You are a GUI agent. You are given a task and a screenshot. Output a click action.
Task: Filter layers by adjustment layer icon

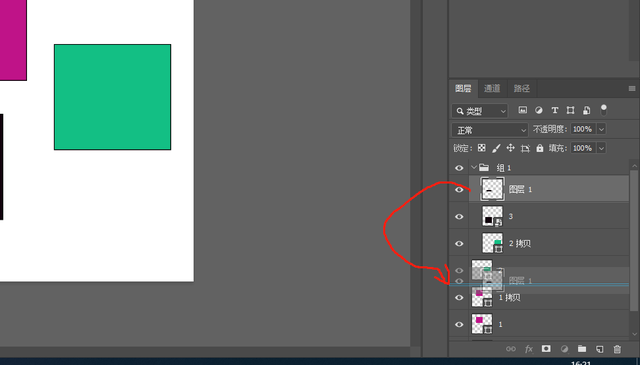(x=539, y=110)
